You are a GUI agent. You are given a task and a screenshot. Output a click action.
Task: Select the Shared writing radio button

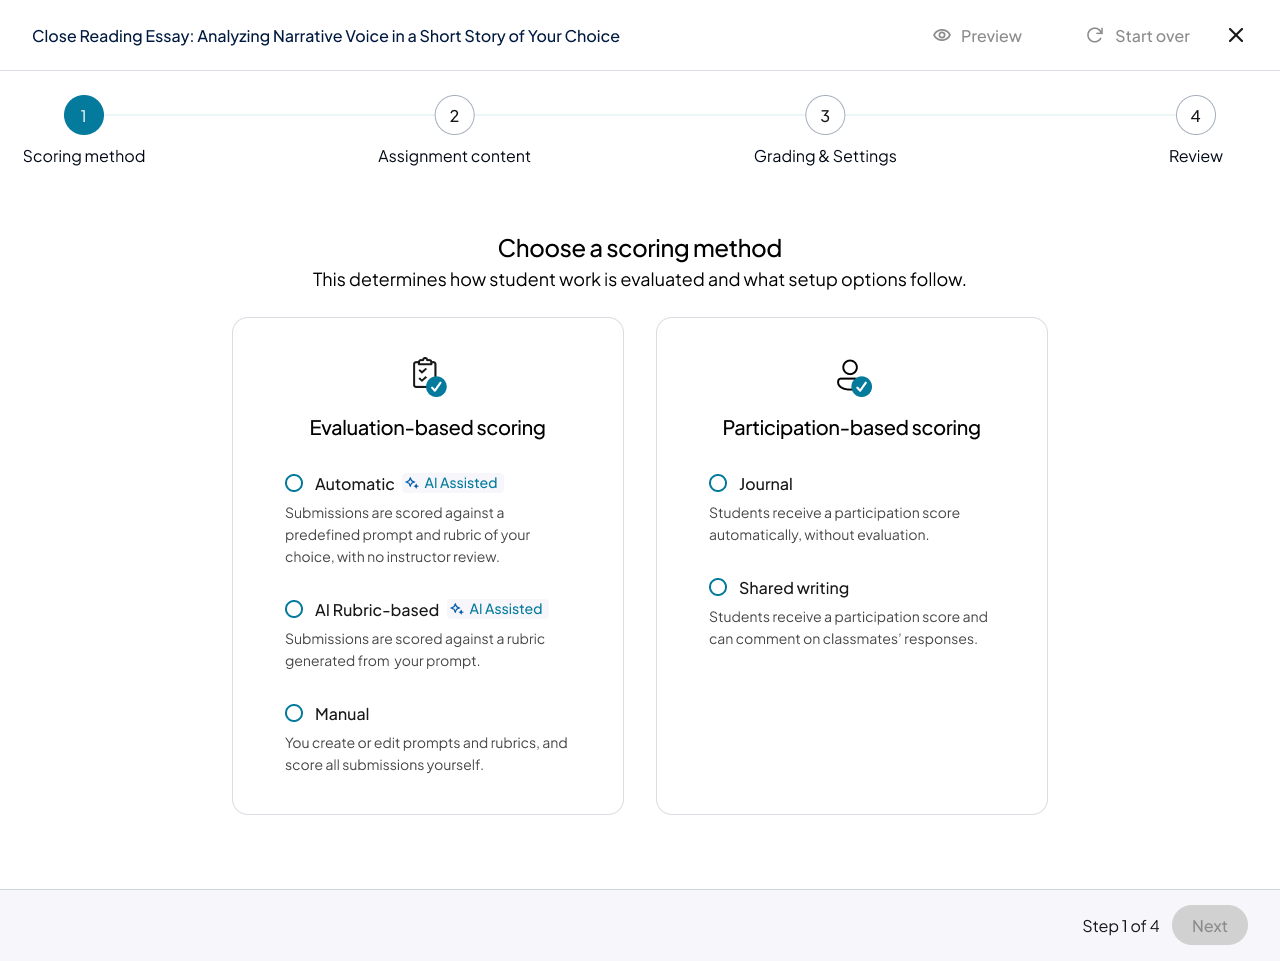click(718, 587)
